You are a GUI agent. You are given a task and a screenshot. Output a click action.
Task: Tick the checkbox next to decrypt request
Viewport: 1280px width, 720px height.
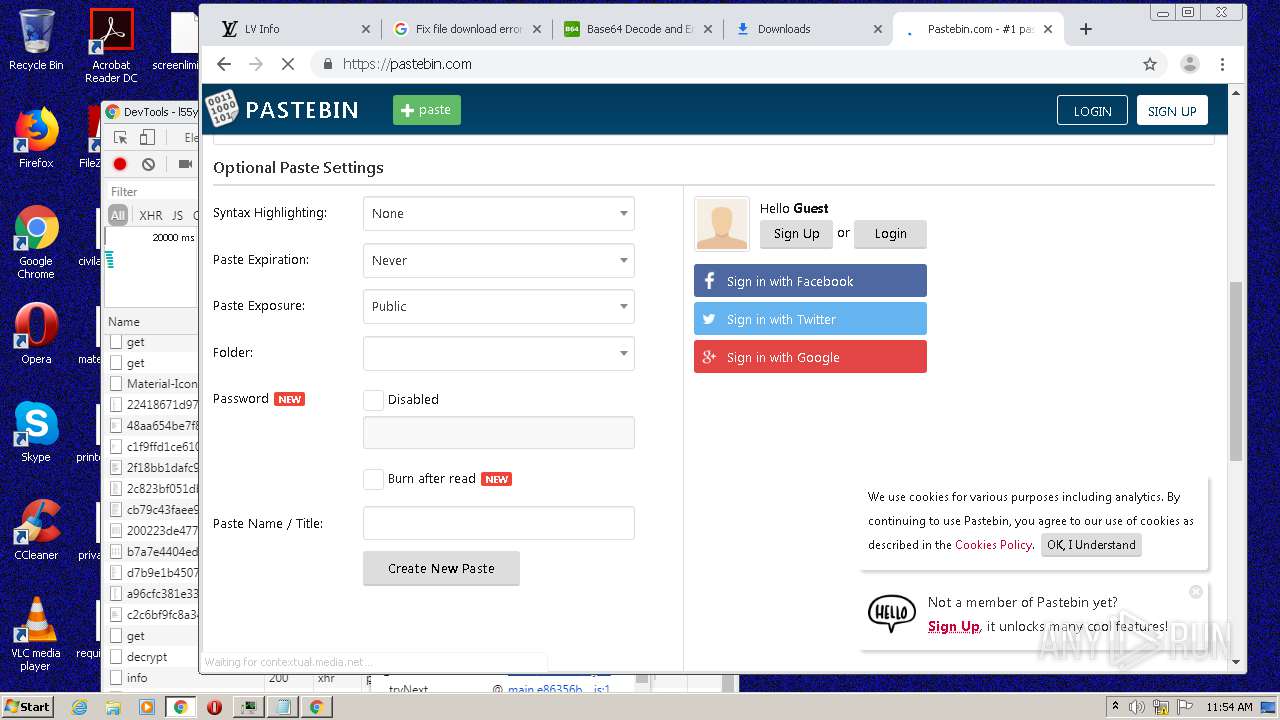point(116,657)
